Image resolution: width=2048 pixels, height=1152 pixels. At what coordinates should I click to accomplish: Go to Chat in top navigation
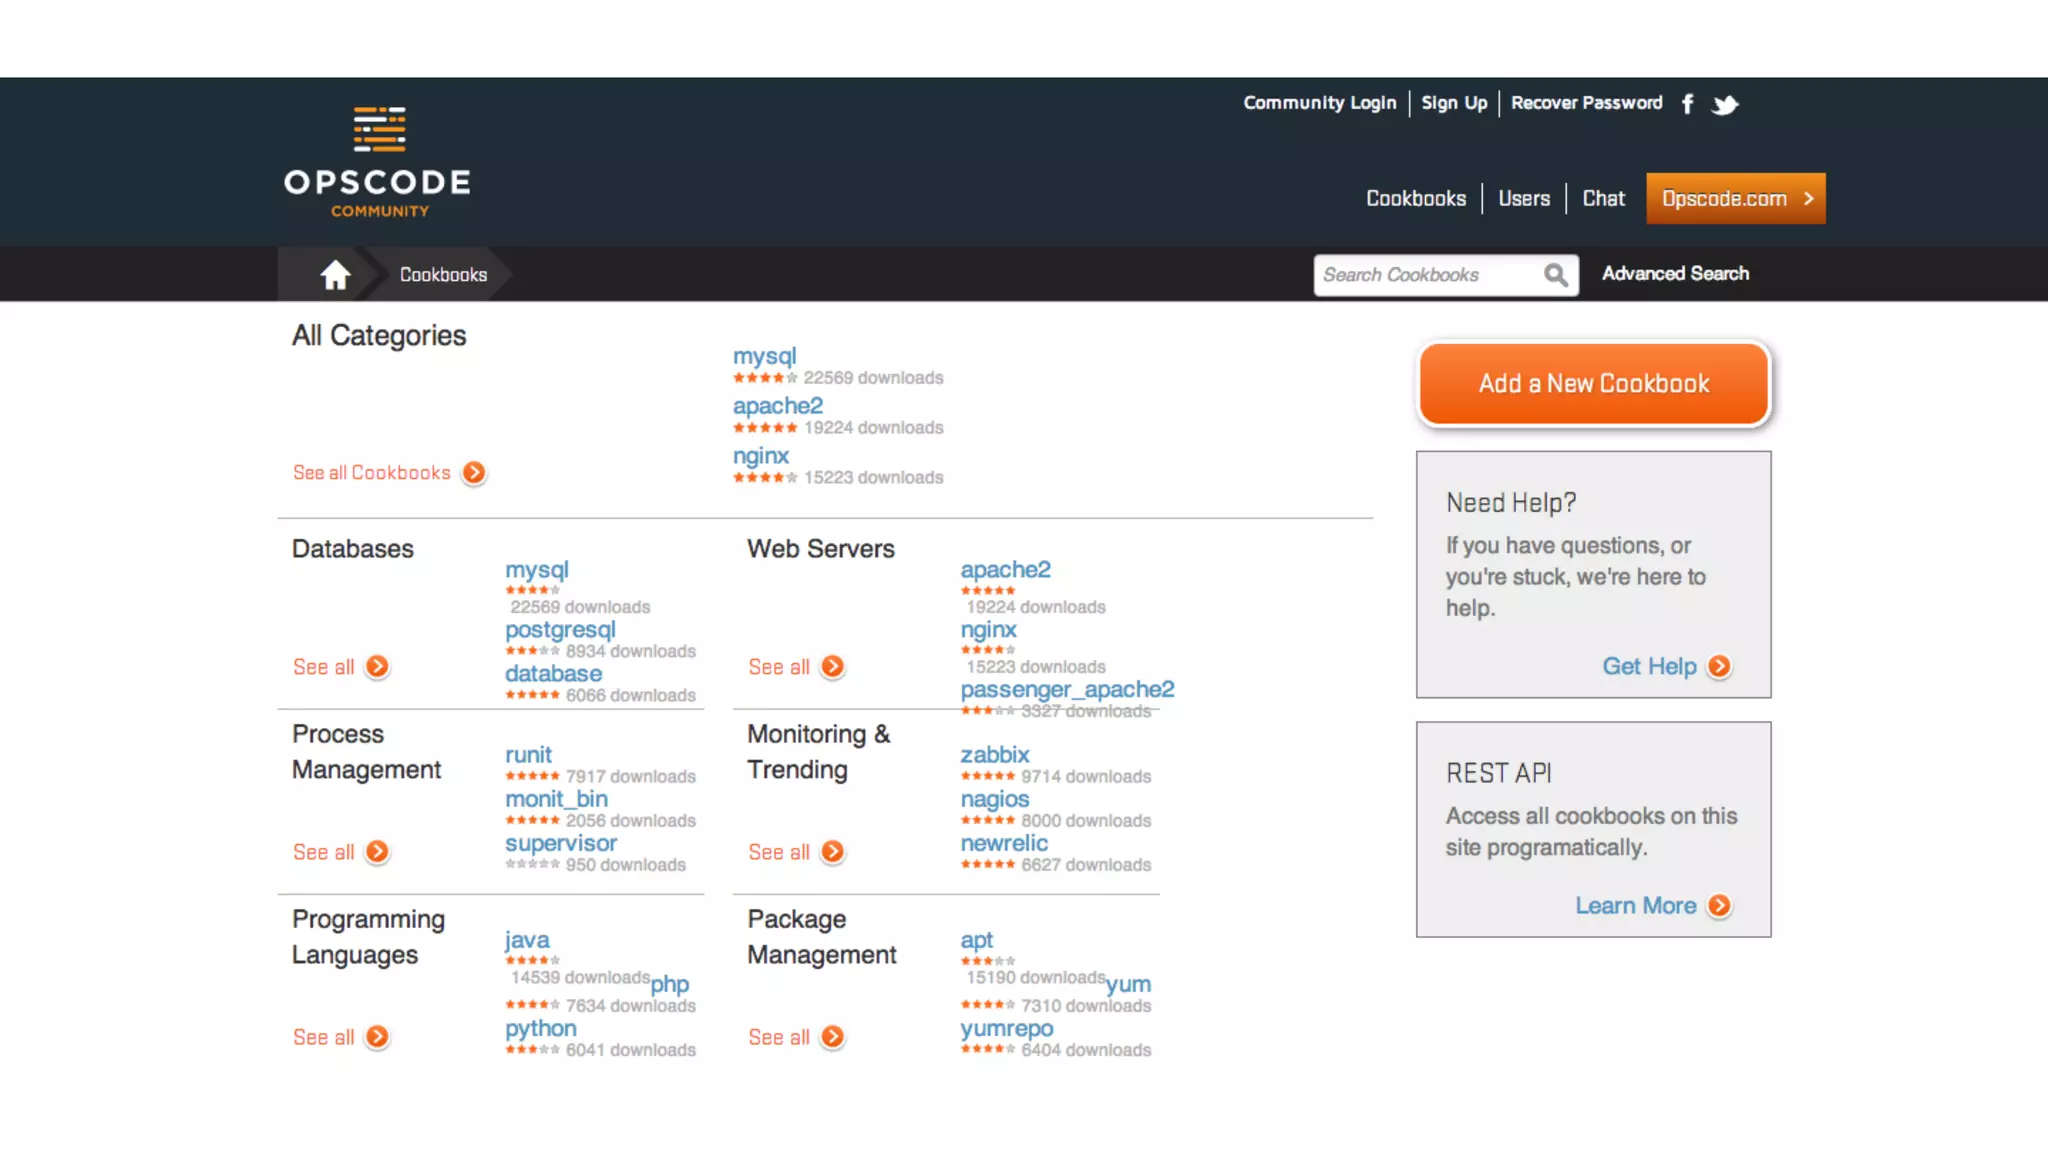(1603, 199)
